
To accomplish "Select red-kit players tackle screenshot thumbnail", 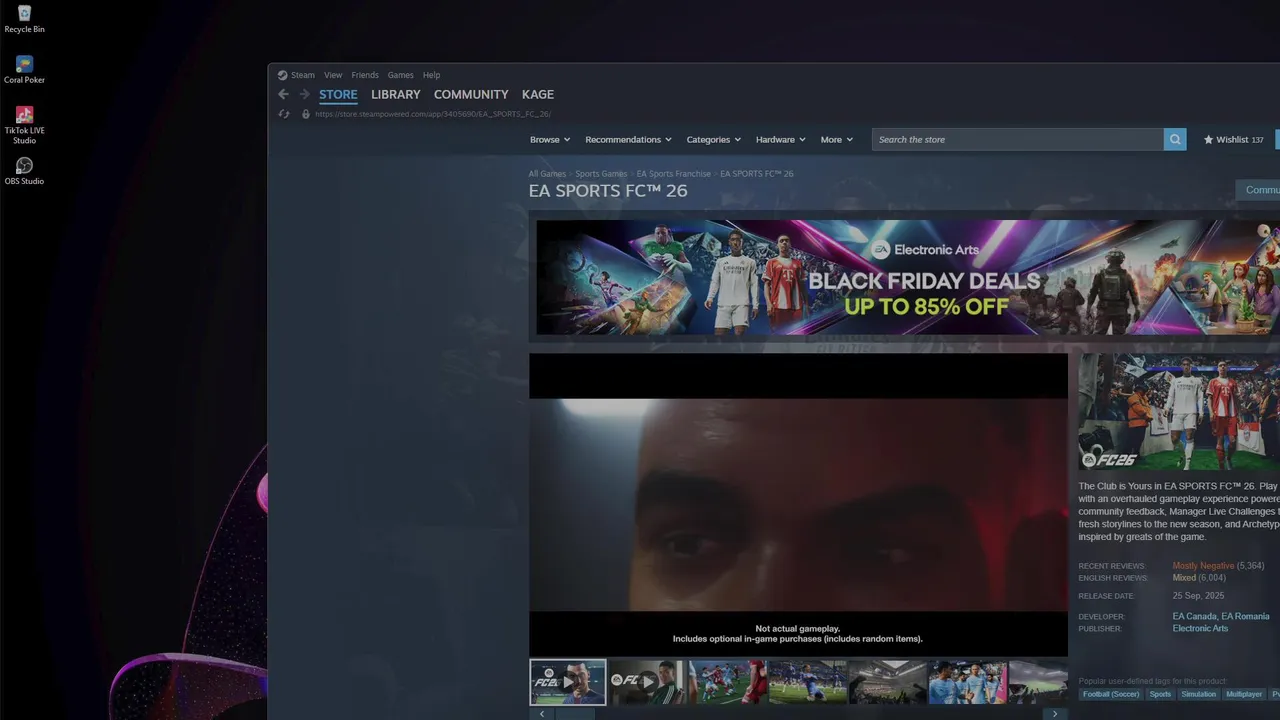I will [728, 682].
